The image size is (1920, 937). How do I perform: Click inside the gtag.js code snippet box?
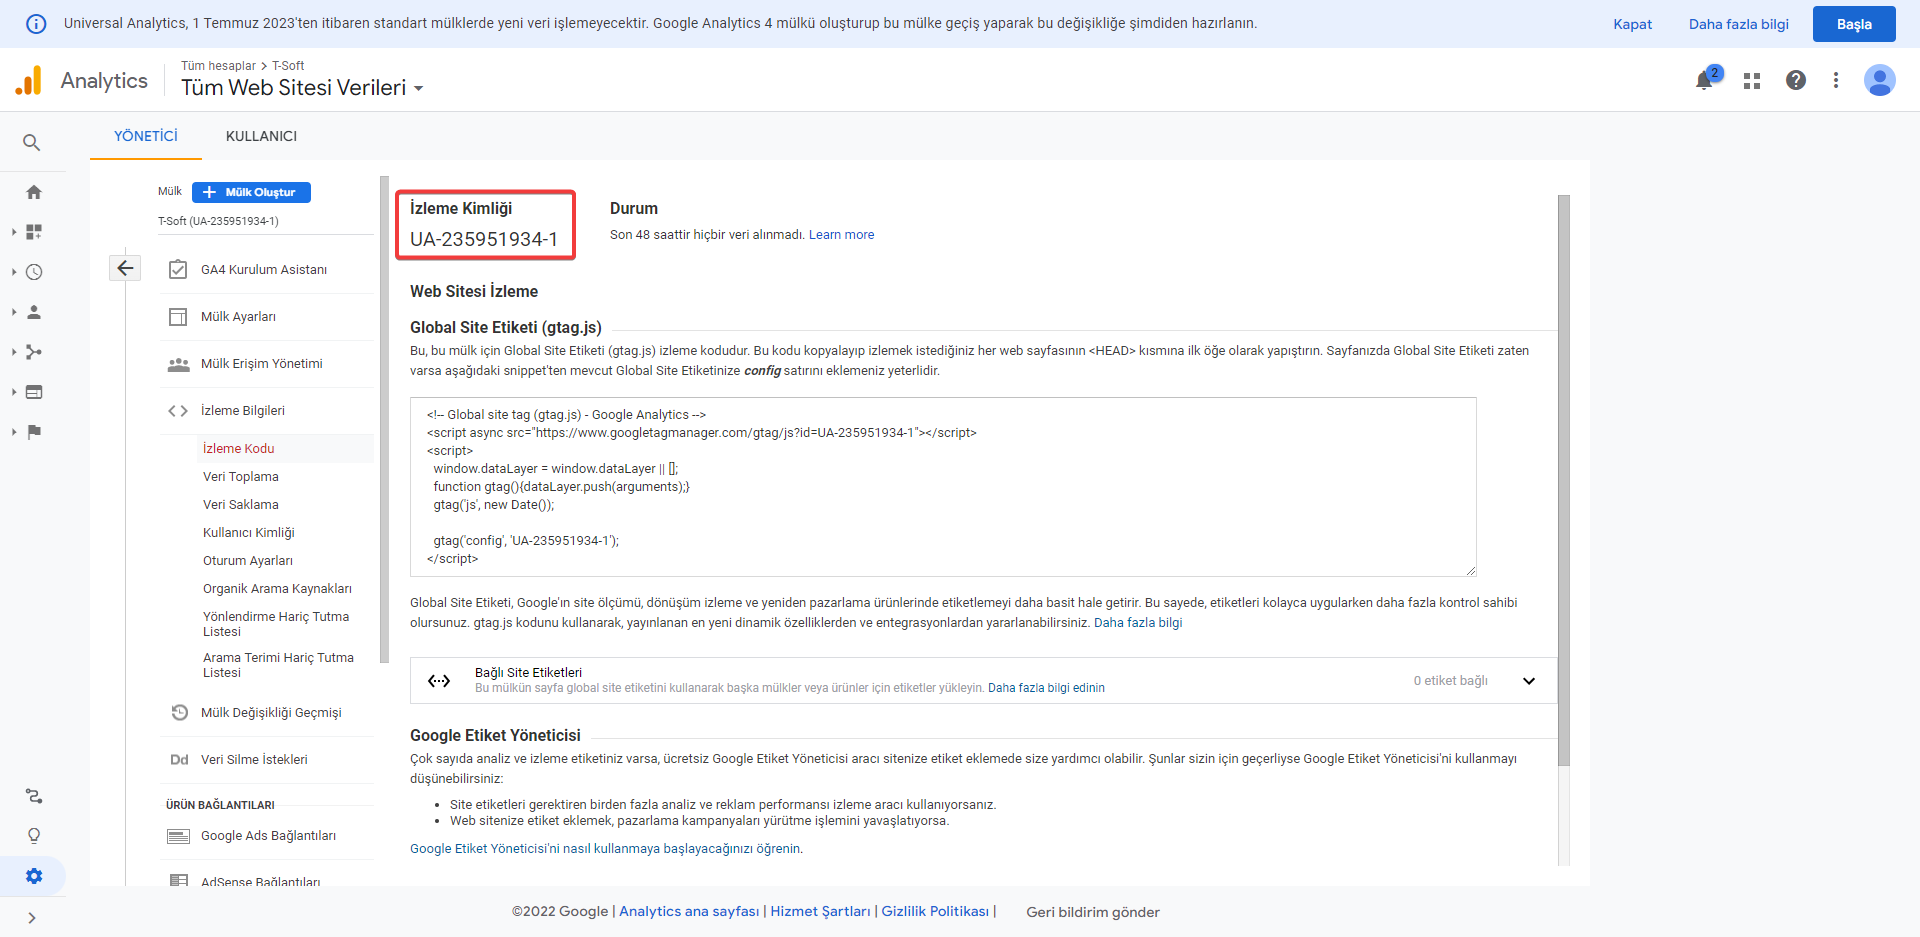click(x=943, y=487)
